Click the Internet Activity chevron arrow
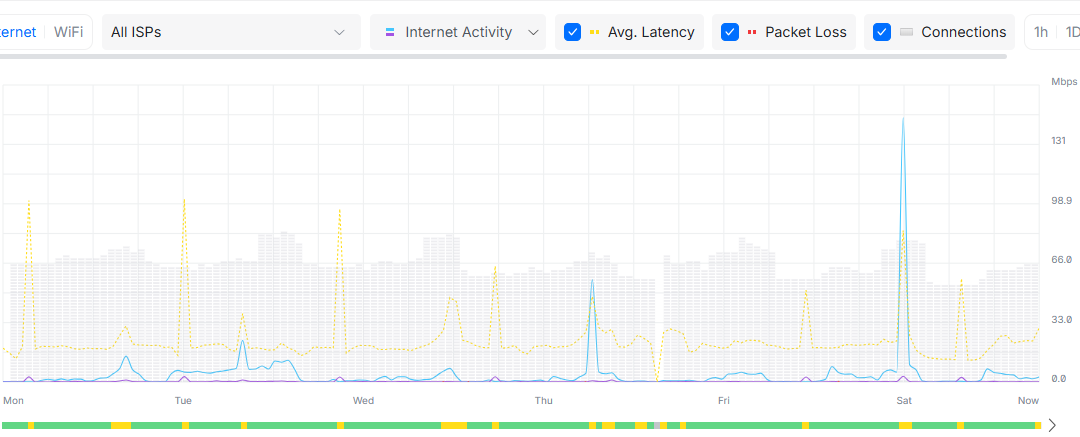The width and height of the screenshot is (1080, 437). pyautogui.click(x=532, y=32)
